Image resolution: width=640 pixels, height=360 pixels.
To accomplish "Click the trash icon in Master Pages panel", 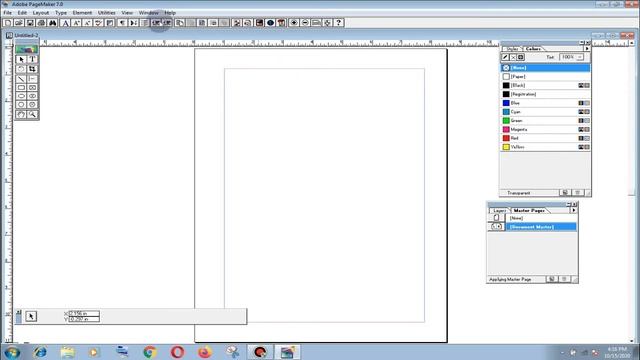I will (564, 279).
